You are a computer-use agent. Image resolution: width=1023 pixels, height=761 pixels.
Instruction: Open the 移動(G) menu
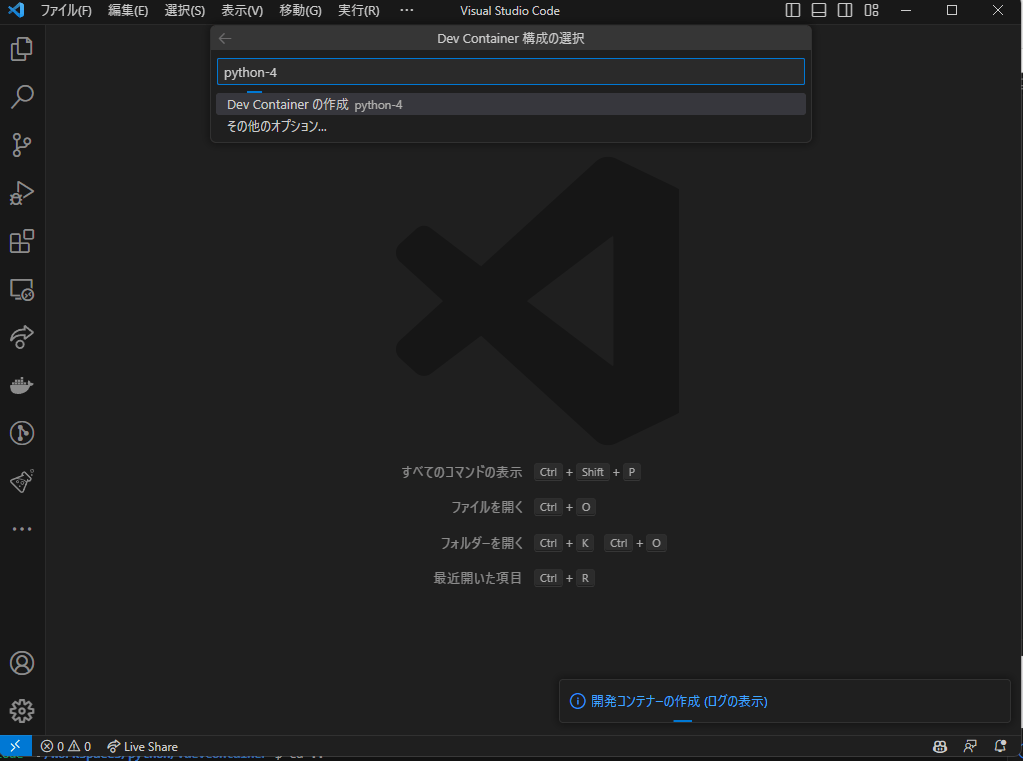[300, 10]
